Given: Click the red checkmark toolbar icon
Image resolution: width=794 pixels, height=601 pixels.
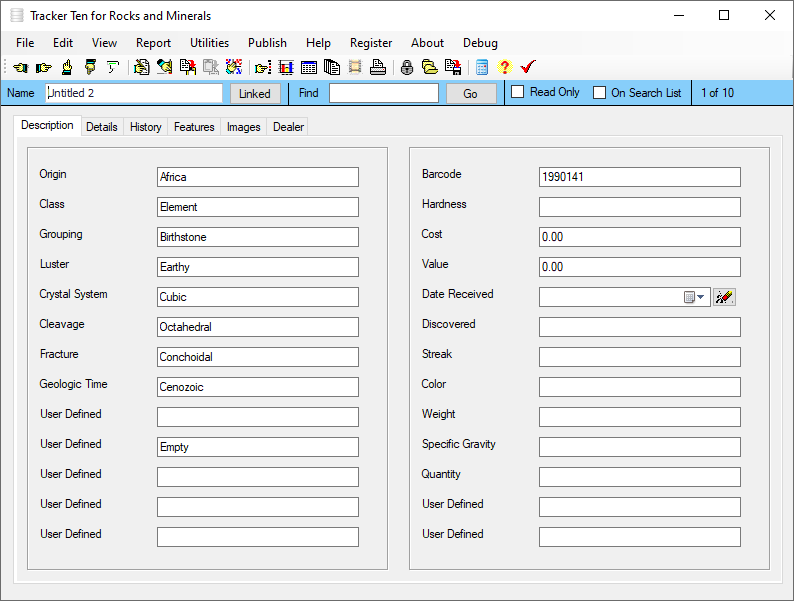Looking at the screenshot, I should point(528,68).
